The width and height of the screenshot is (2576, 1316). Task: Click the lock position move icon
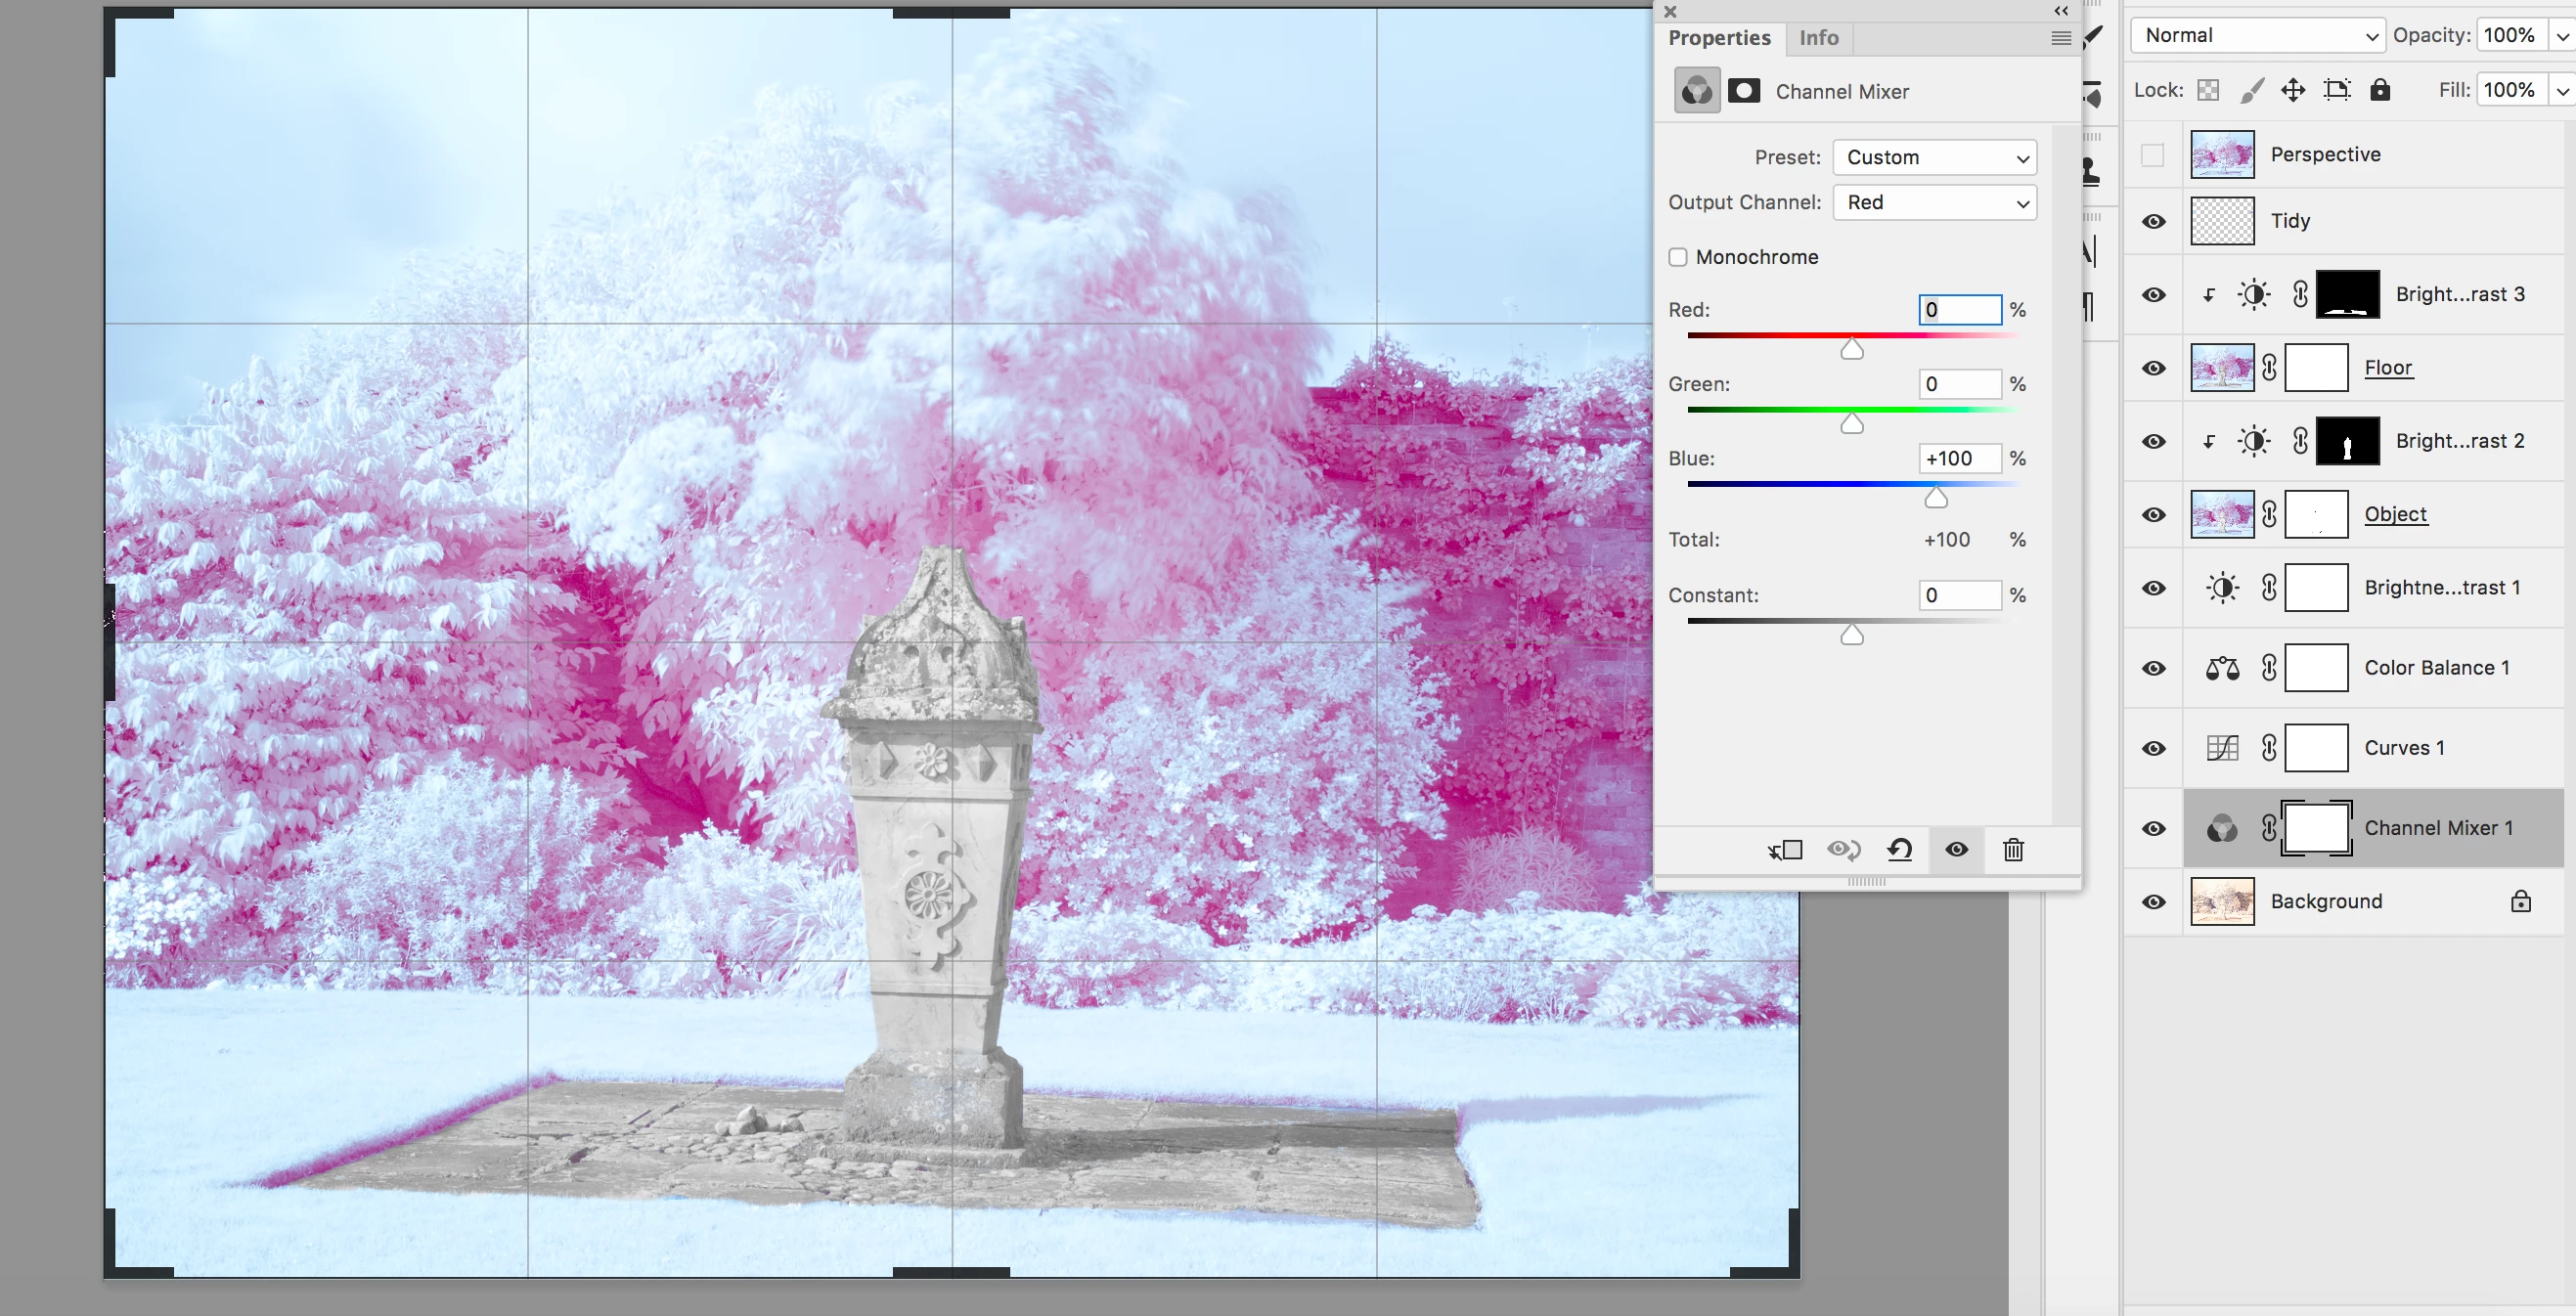point(2292,90)
